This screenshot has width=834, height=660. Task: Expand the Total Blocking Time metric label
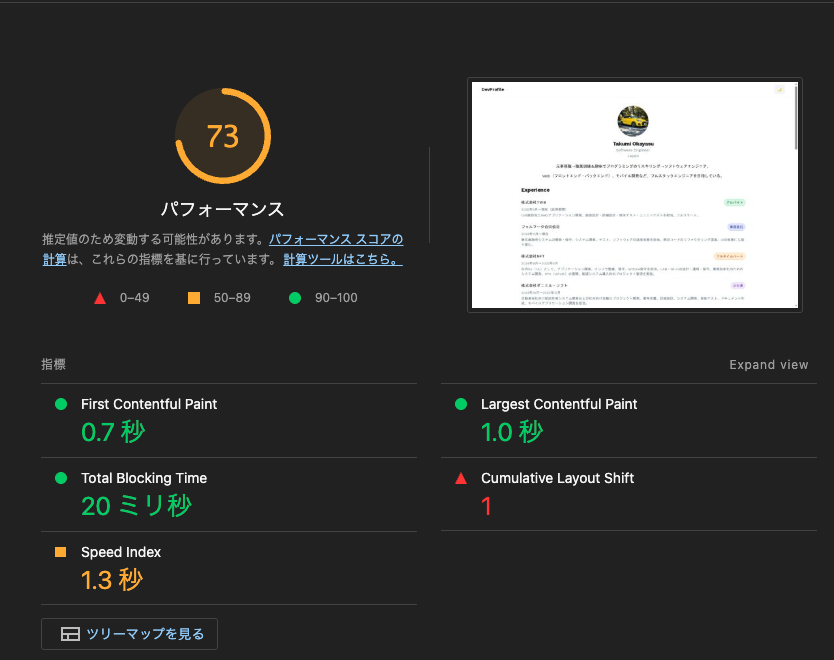pos(144,478)
